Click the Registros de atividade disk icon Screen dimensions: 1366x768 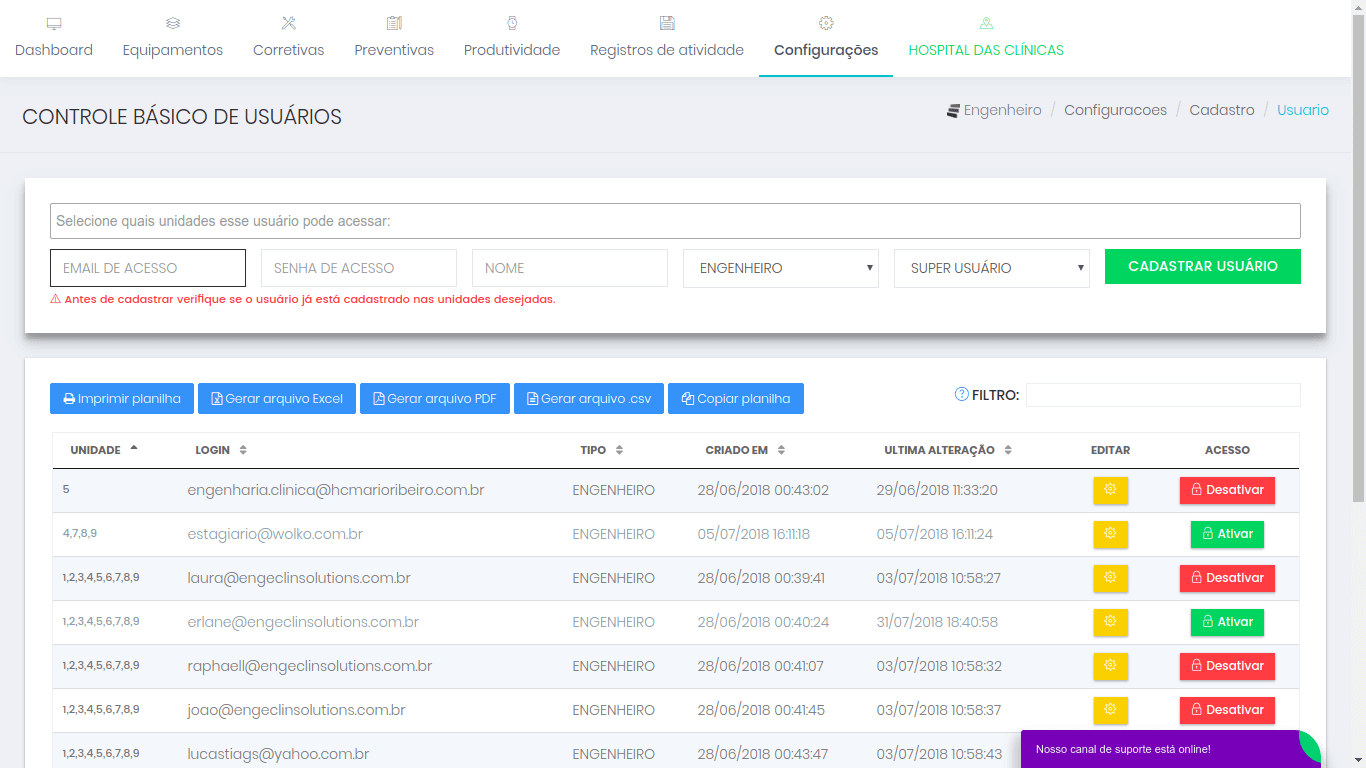point(667,23)
